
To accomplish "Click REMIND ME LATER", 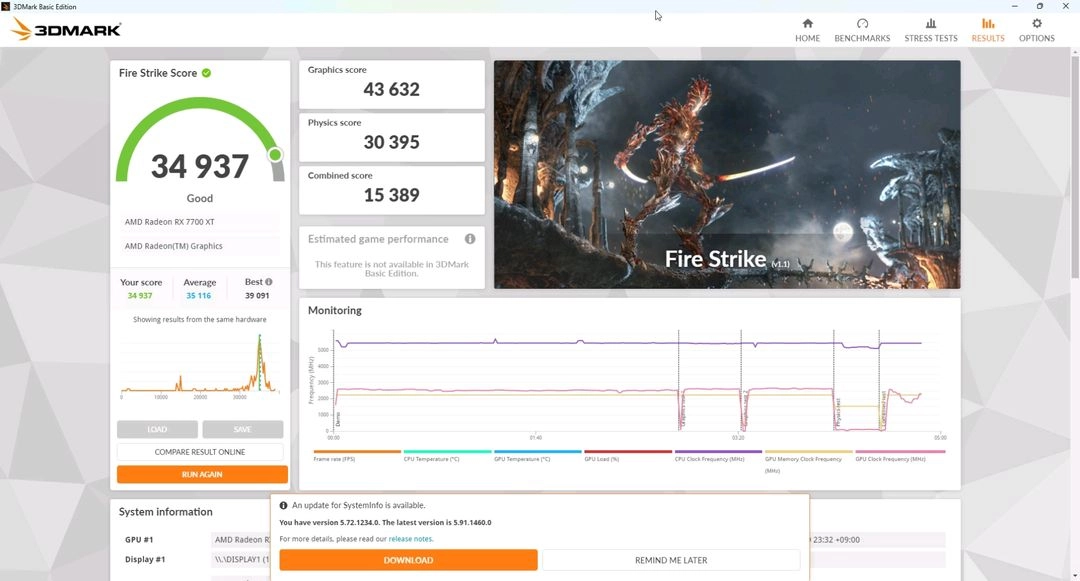I will tap(671, 560).
